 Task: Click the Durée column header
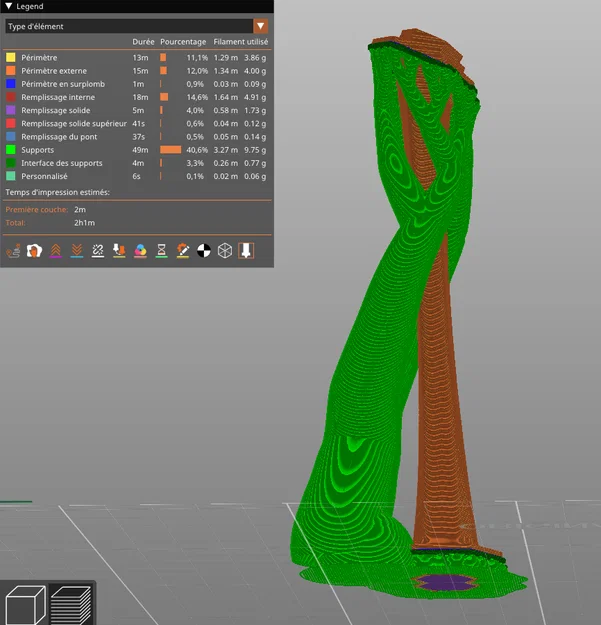pyautogui.click(x=143, y=42)
